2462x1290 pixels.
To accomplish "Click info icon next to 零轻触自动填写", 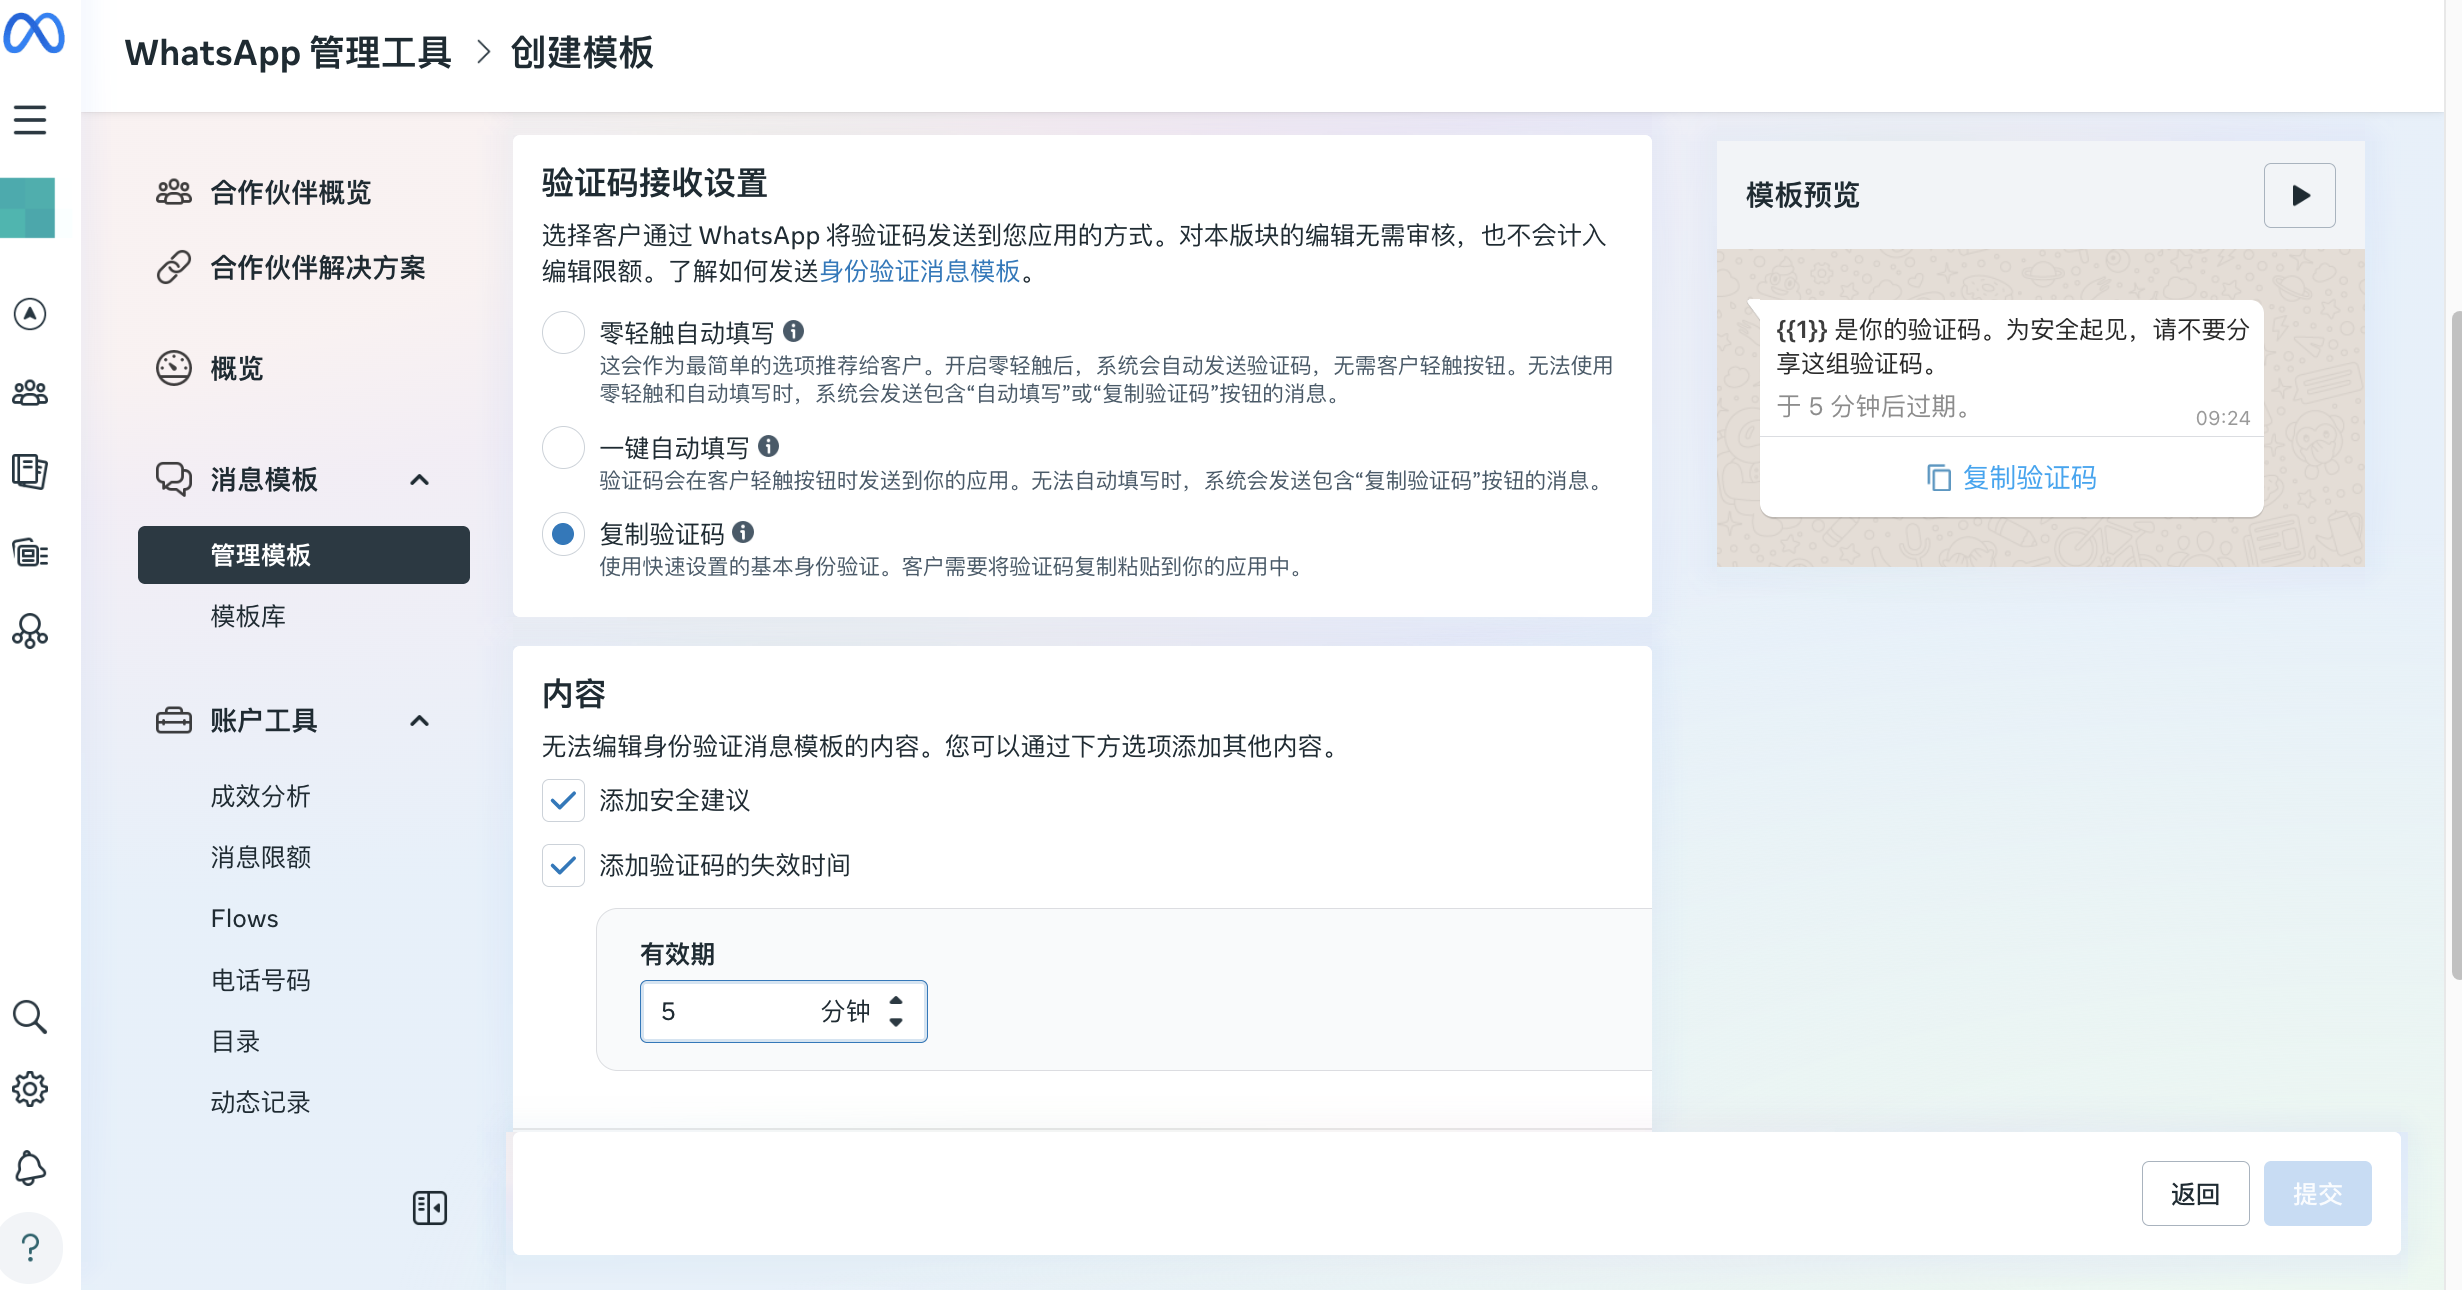I will [x=794, y=331].
